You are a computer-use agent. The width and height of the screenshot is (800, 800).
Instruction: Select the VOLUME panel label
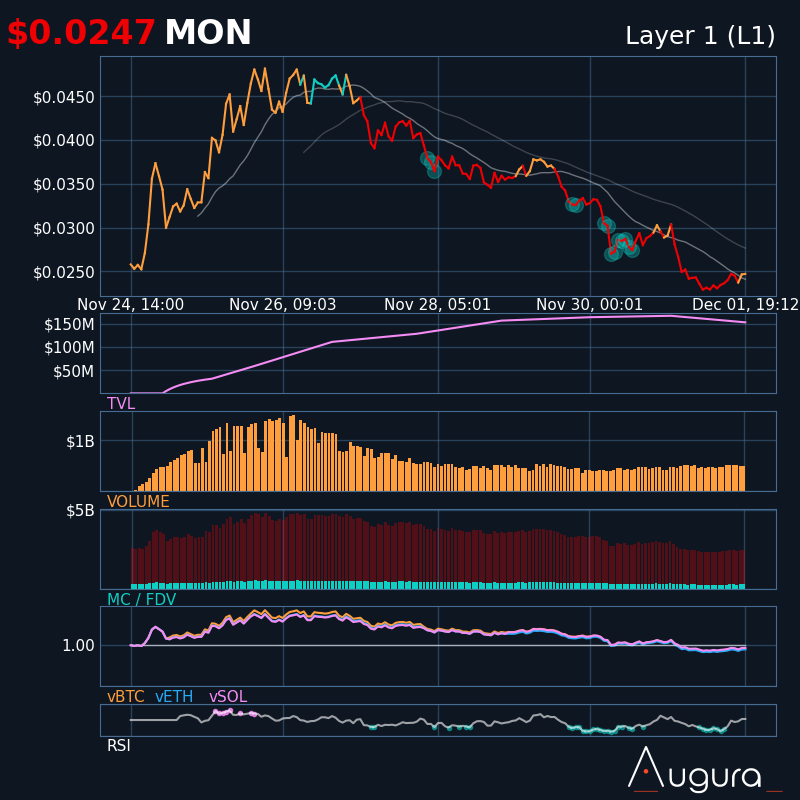coord(138,502)
